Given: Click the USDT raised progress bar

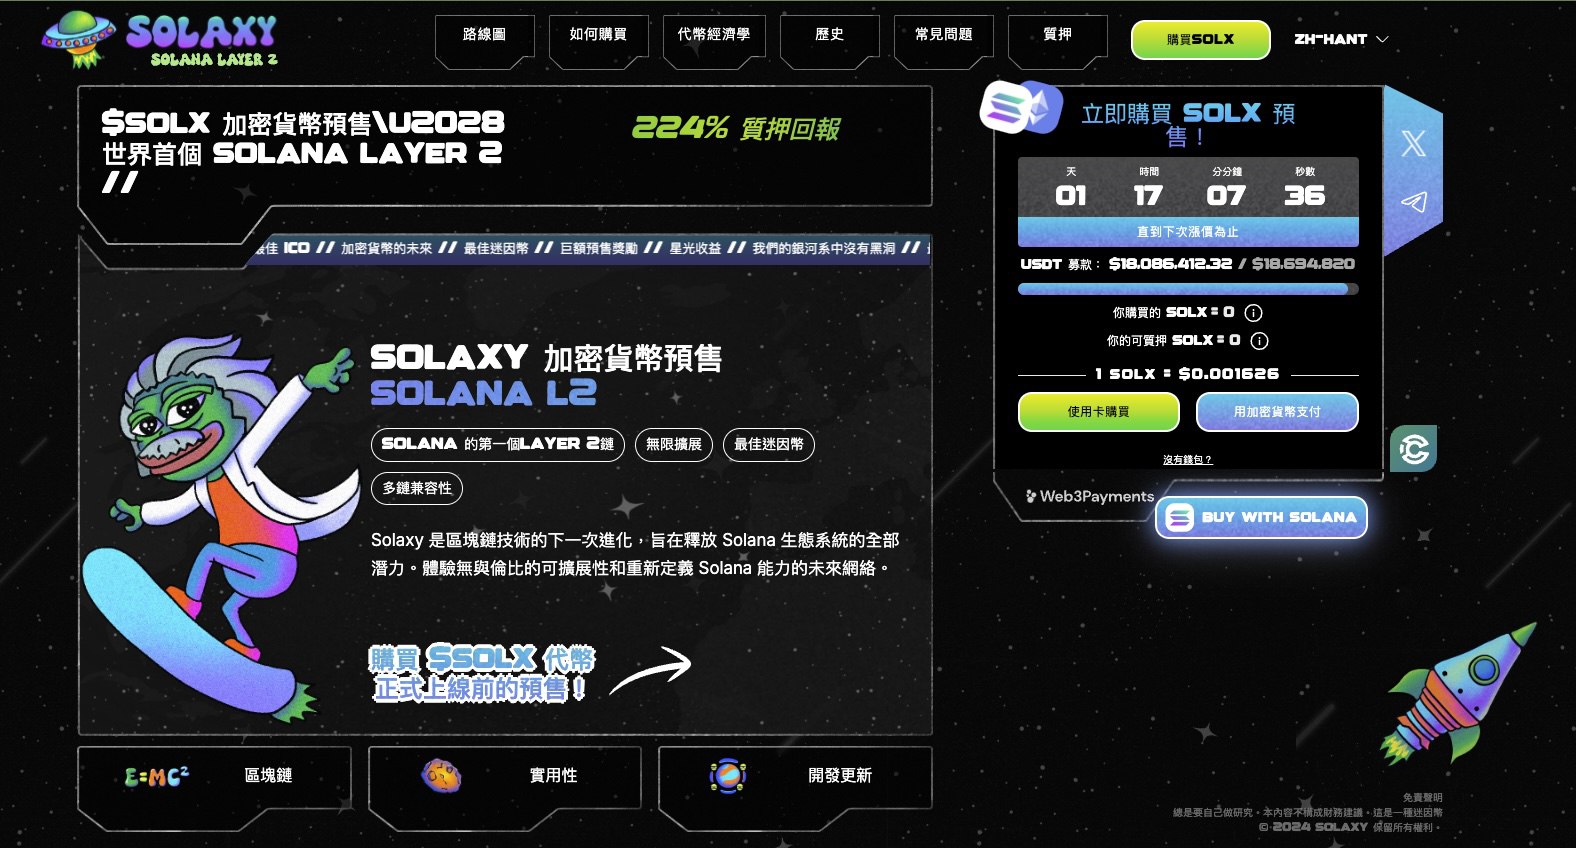Looking at the screenshot, I should pos(1188,289).
